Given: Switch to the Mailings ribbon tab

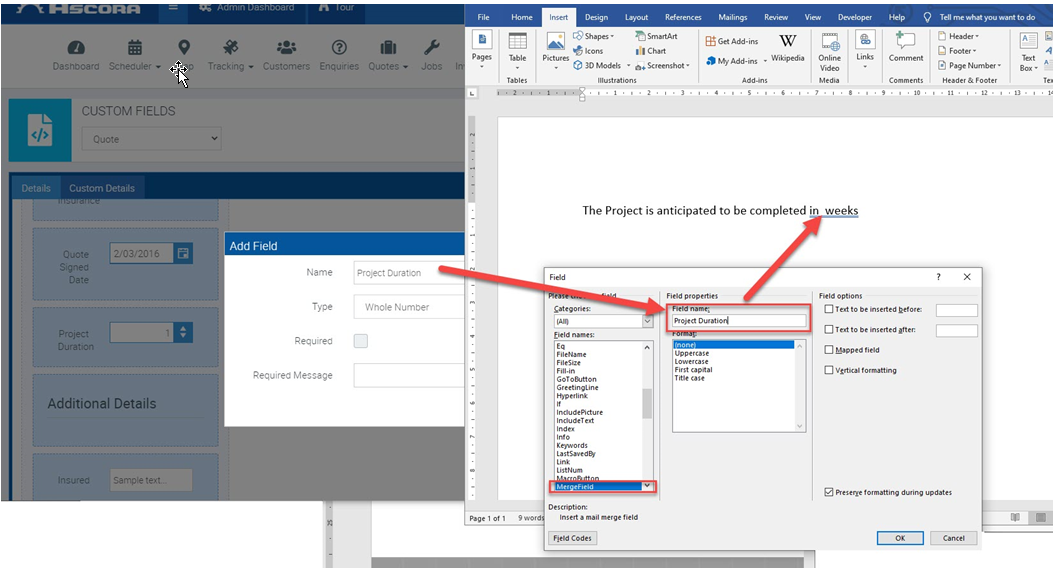Looking at the screenshot, I should click(x=733, y=18).
